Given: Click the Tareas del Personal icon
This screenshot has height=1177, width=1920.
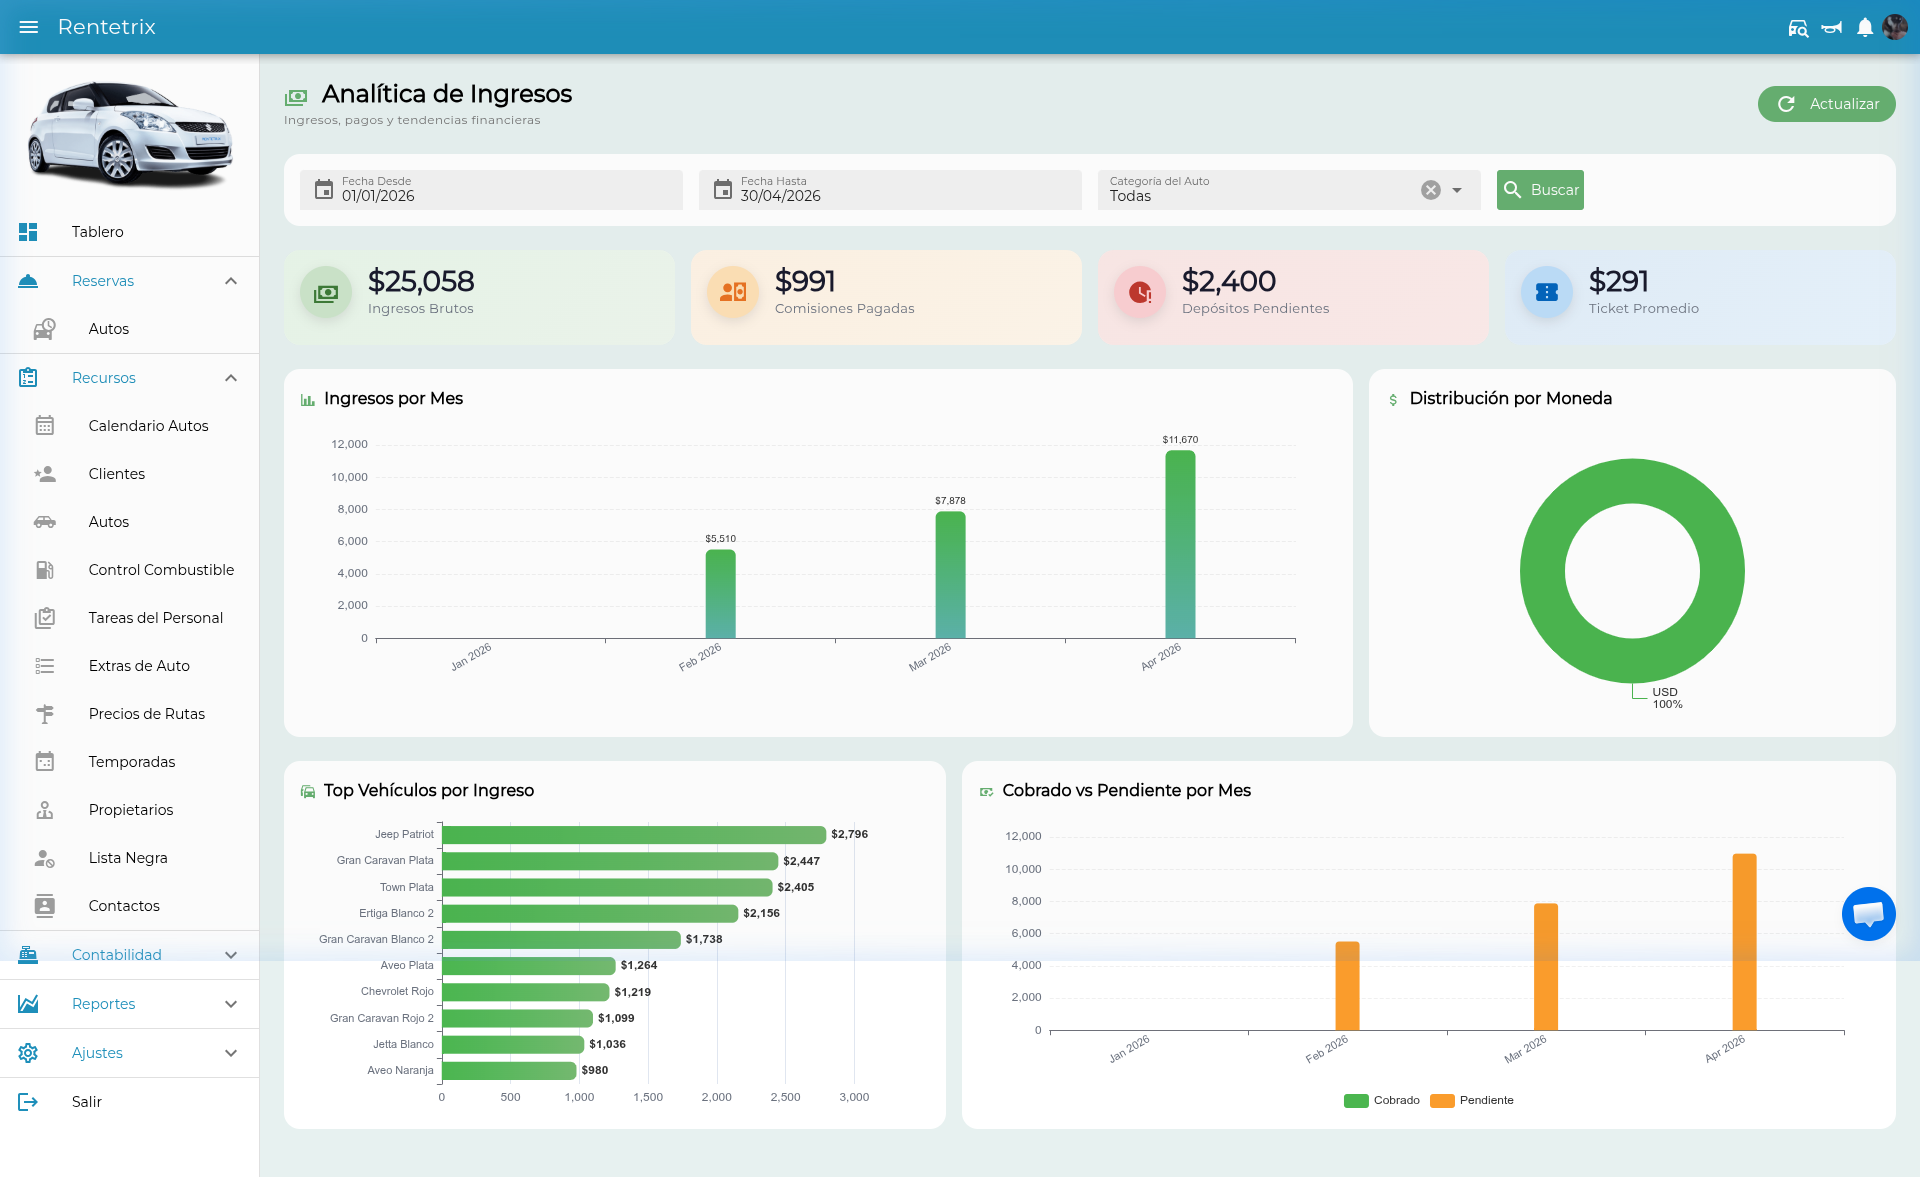Looking at the screenshot, I should click(45, 618).
